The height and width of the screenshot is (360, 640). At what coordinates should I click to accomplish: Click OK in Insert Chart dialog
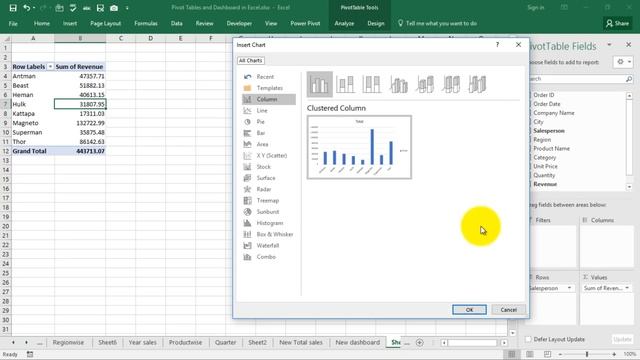click(x=469, y=310)
